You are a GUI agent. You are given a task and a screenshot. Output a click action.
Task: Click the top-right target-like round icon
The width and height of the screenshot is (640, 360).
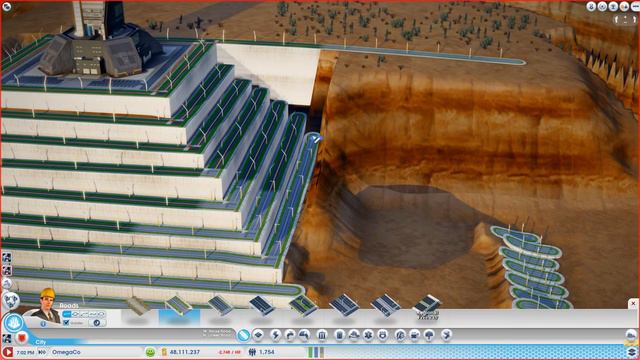pos(602,6)
